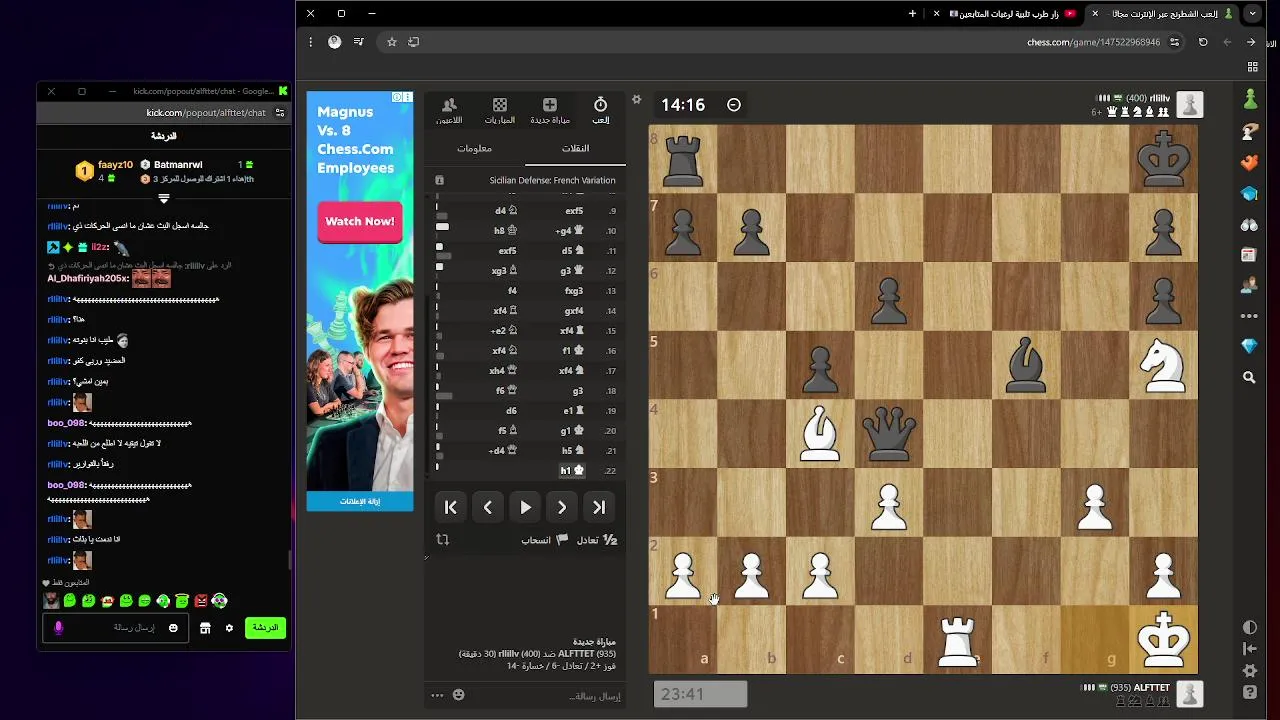
Task: Open the Sicilian Defense: French Variation link
Action: [552, 180]
